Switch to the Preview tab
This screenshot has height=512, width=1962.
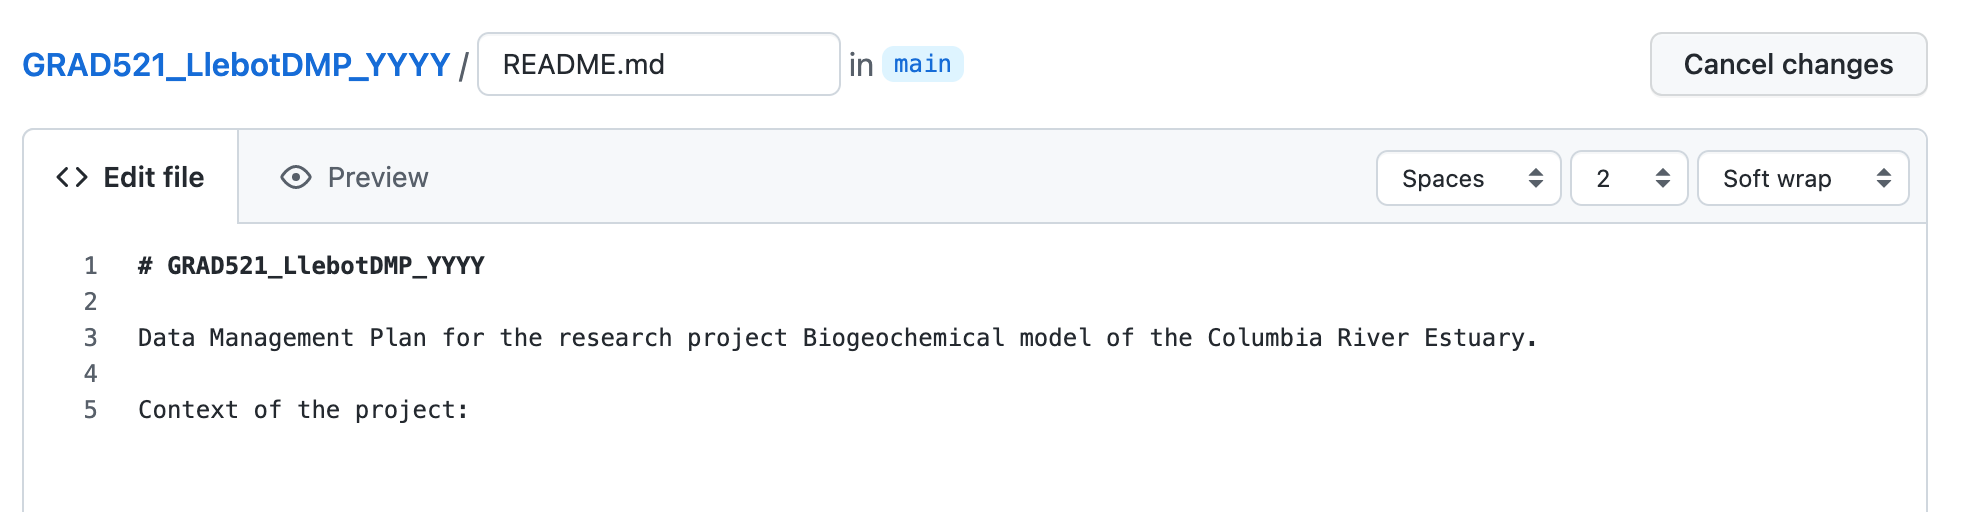tap(377, 178)
